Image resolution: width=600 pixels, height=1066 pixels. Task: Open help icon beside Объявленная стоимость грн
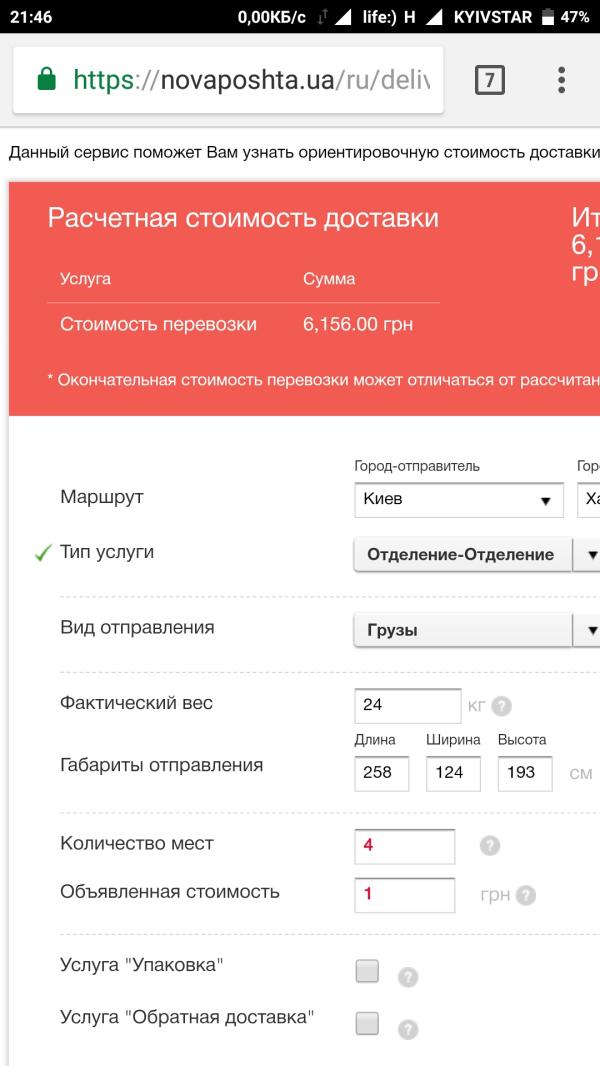pos(526,895)
